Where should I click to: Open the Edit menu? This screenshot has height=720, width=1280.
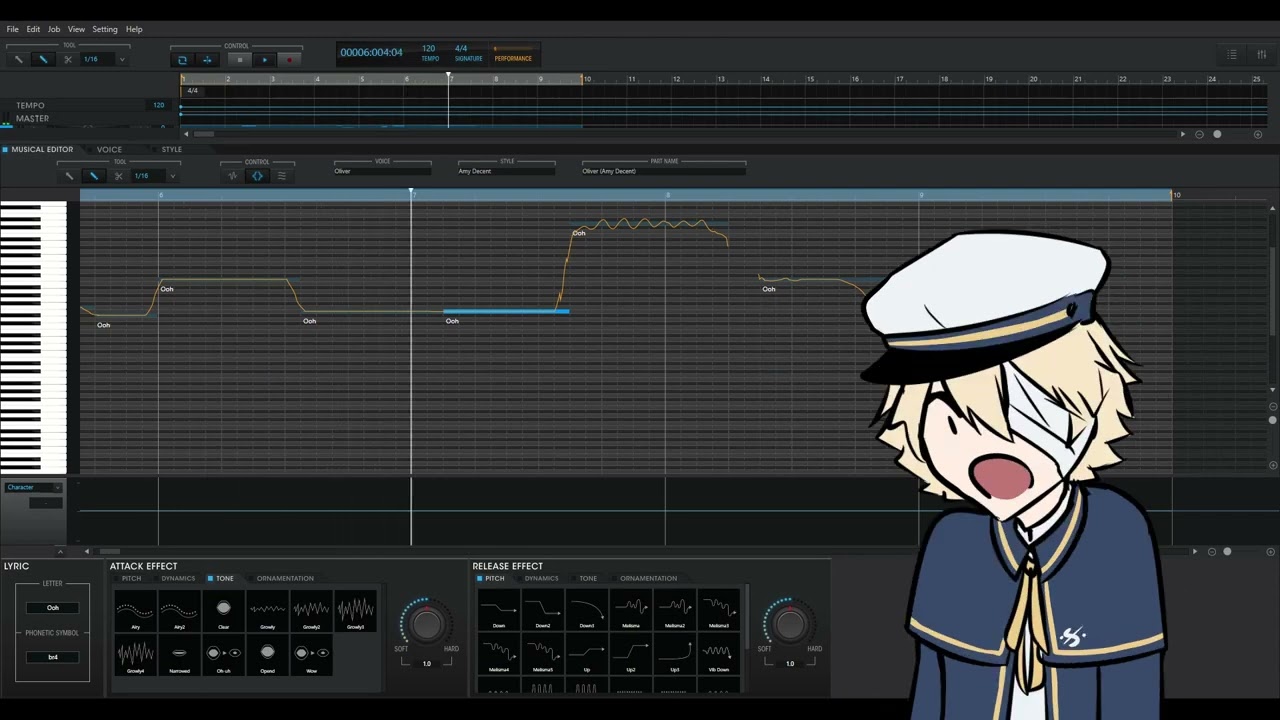tap(33, 29)
